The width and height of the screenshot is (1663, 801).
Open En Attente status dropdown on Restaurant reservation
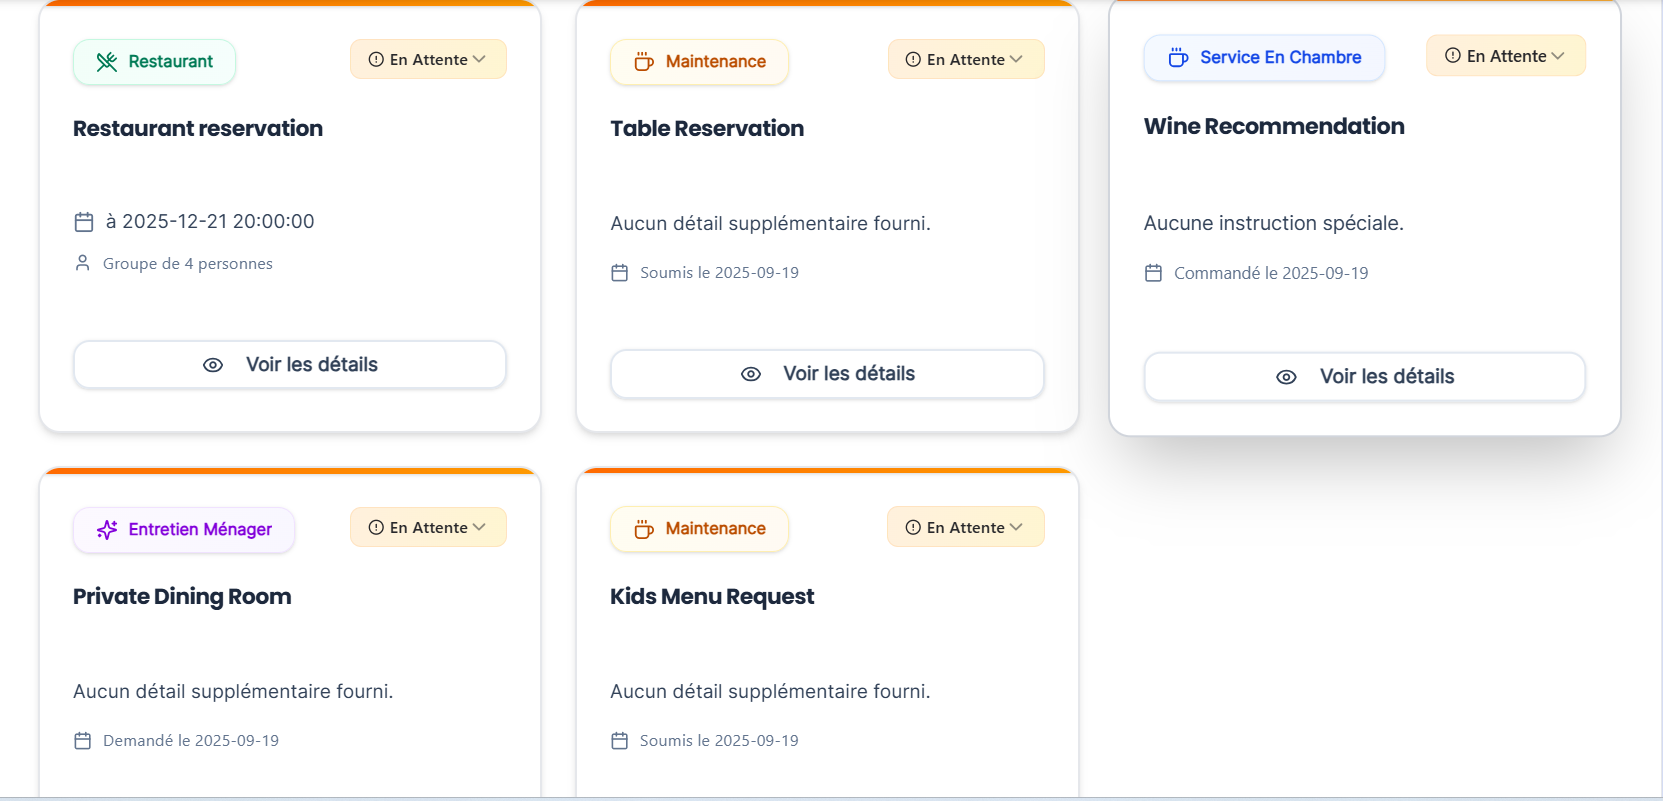tap(428, 60)
